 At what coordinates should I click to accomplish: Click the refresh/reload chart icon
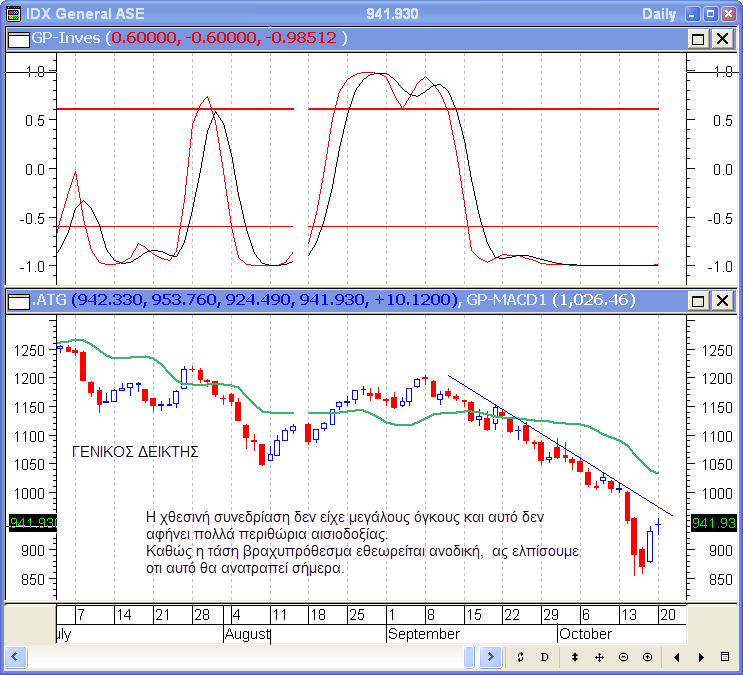(521, 657)
